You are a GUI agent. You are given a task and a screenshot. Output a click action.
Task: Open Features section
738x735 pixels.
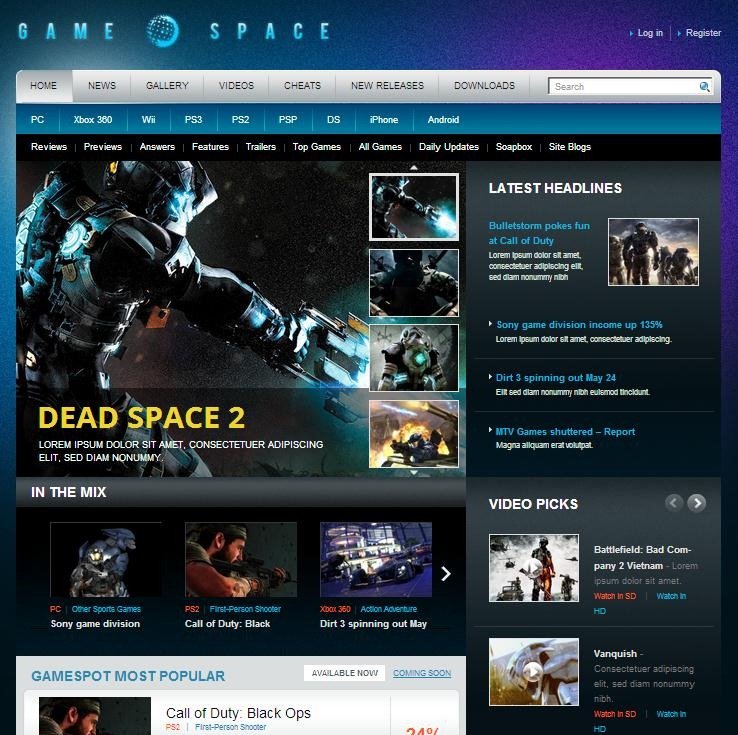point(210,147)
